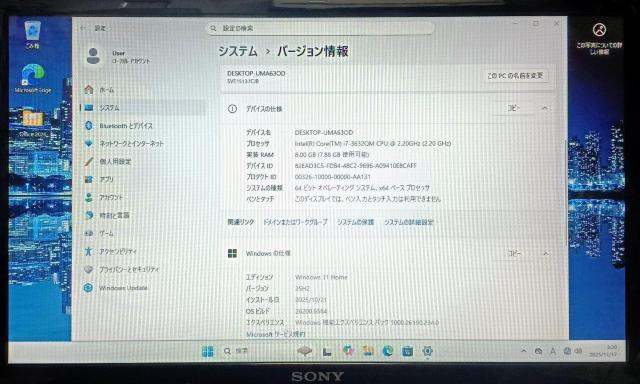Open the Microsoft サービス規約 link
The height and width of the screenshot is (384, 640).
(x=276, y=334)
